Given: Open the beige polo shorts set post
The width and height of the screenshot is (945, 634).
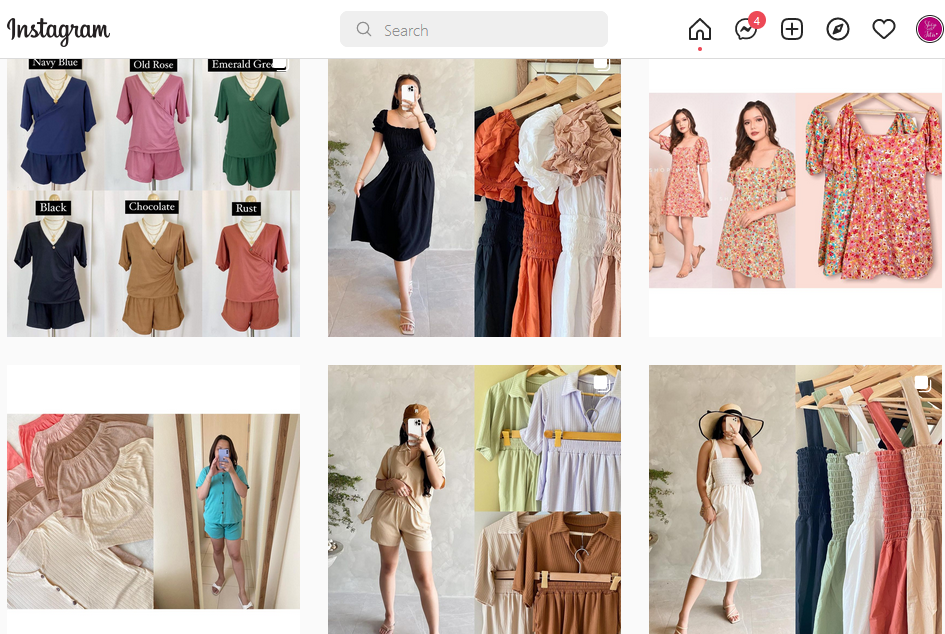Looking at the screenshot, I should (x=474, y=499).
